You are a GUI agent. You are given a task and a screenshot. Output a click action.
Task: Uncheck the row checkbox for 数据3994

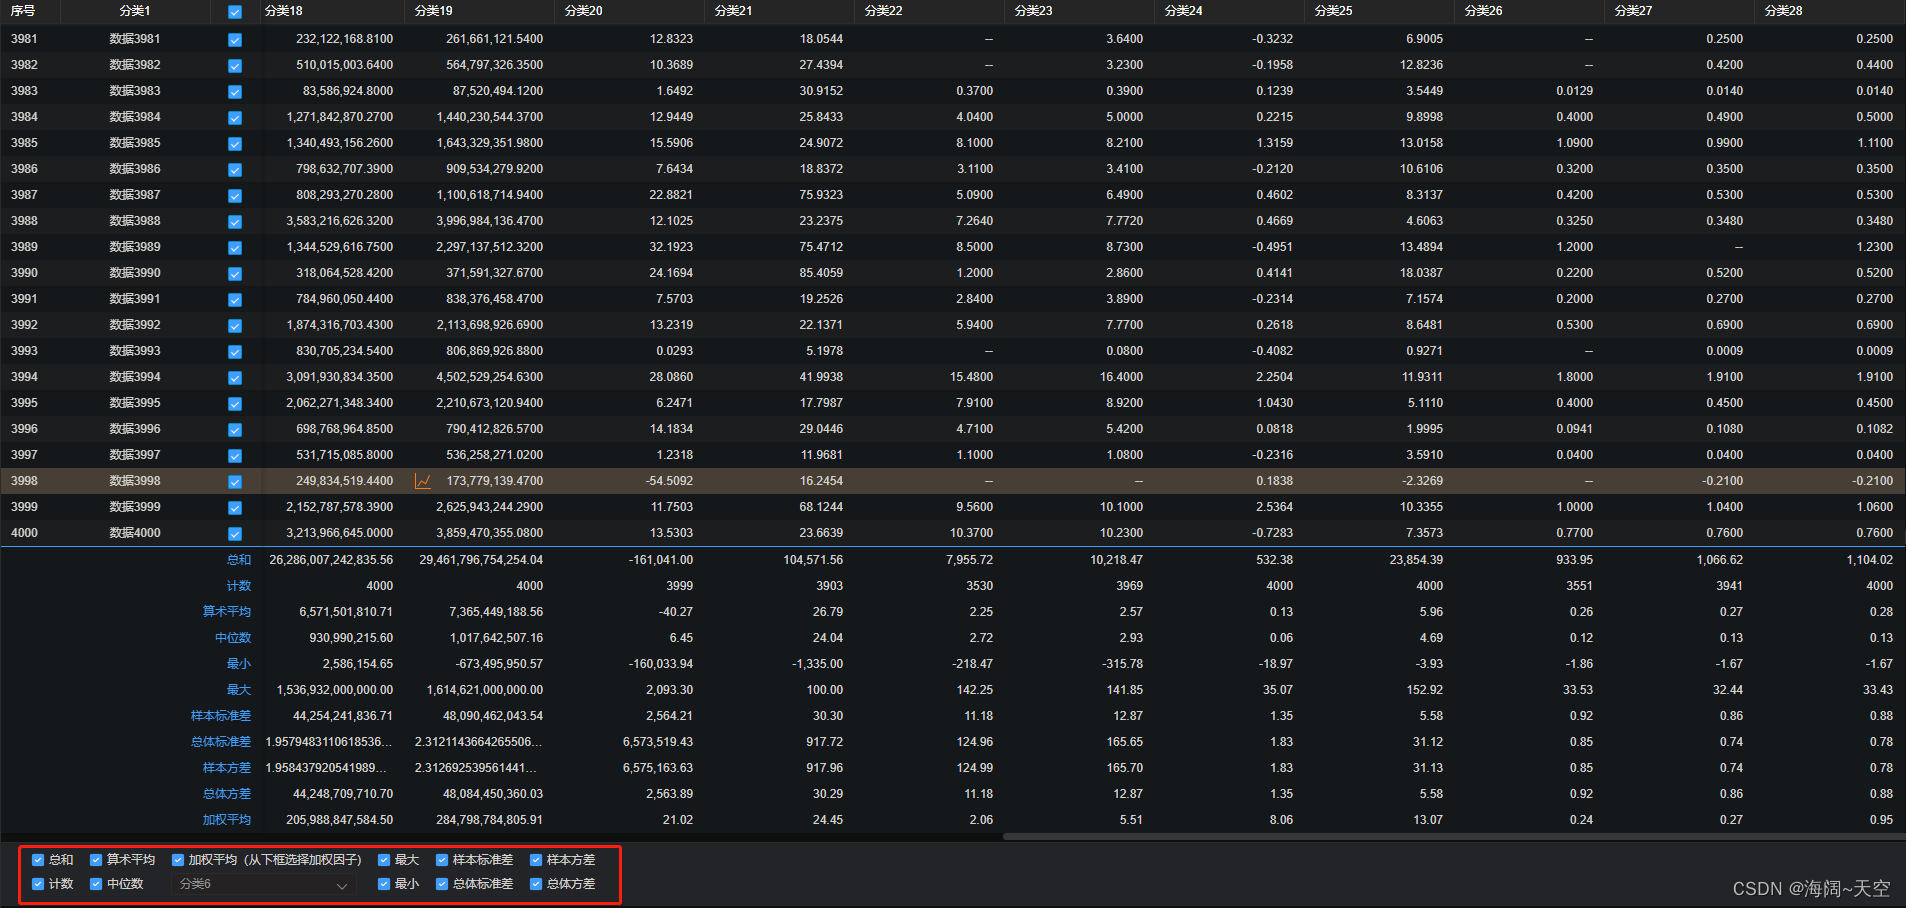(235, 378)
